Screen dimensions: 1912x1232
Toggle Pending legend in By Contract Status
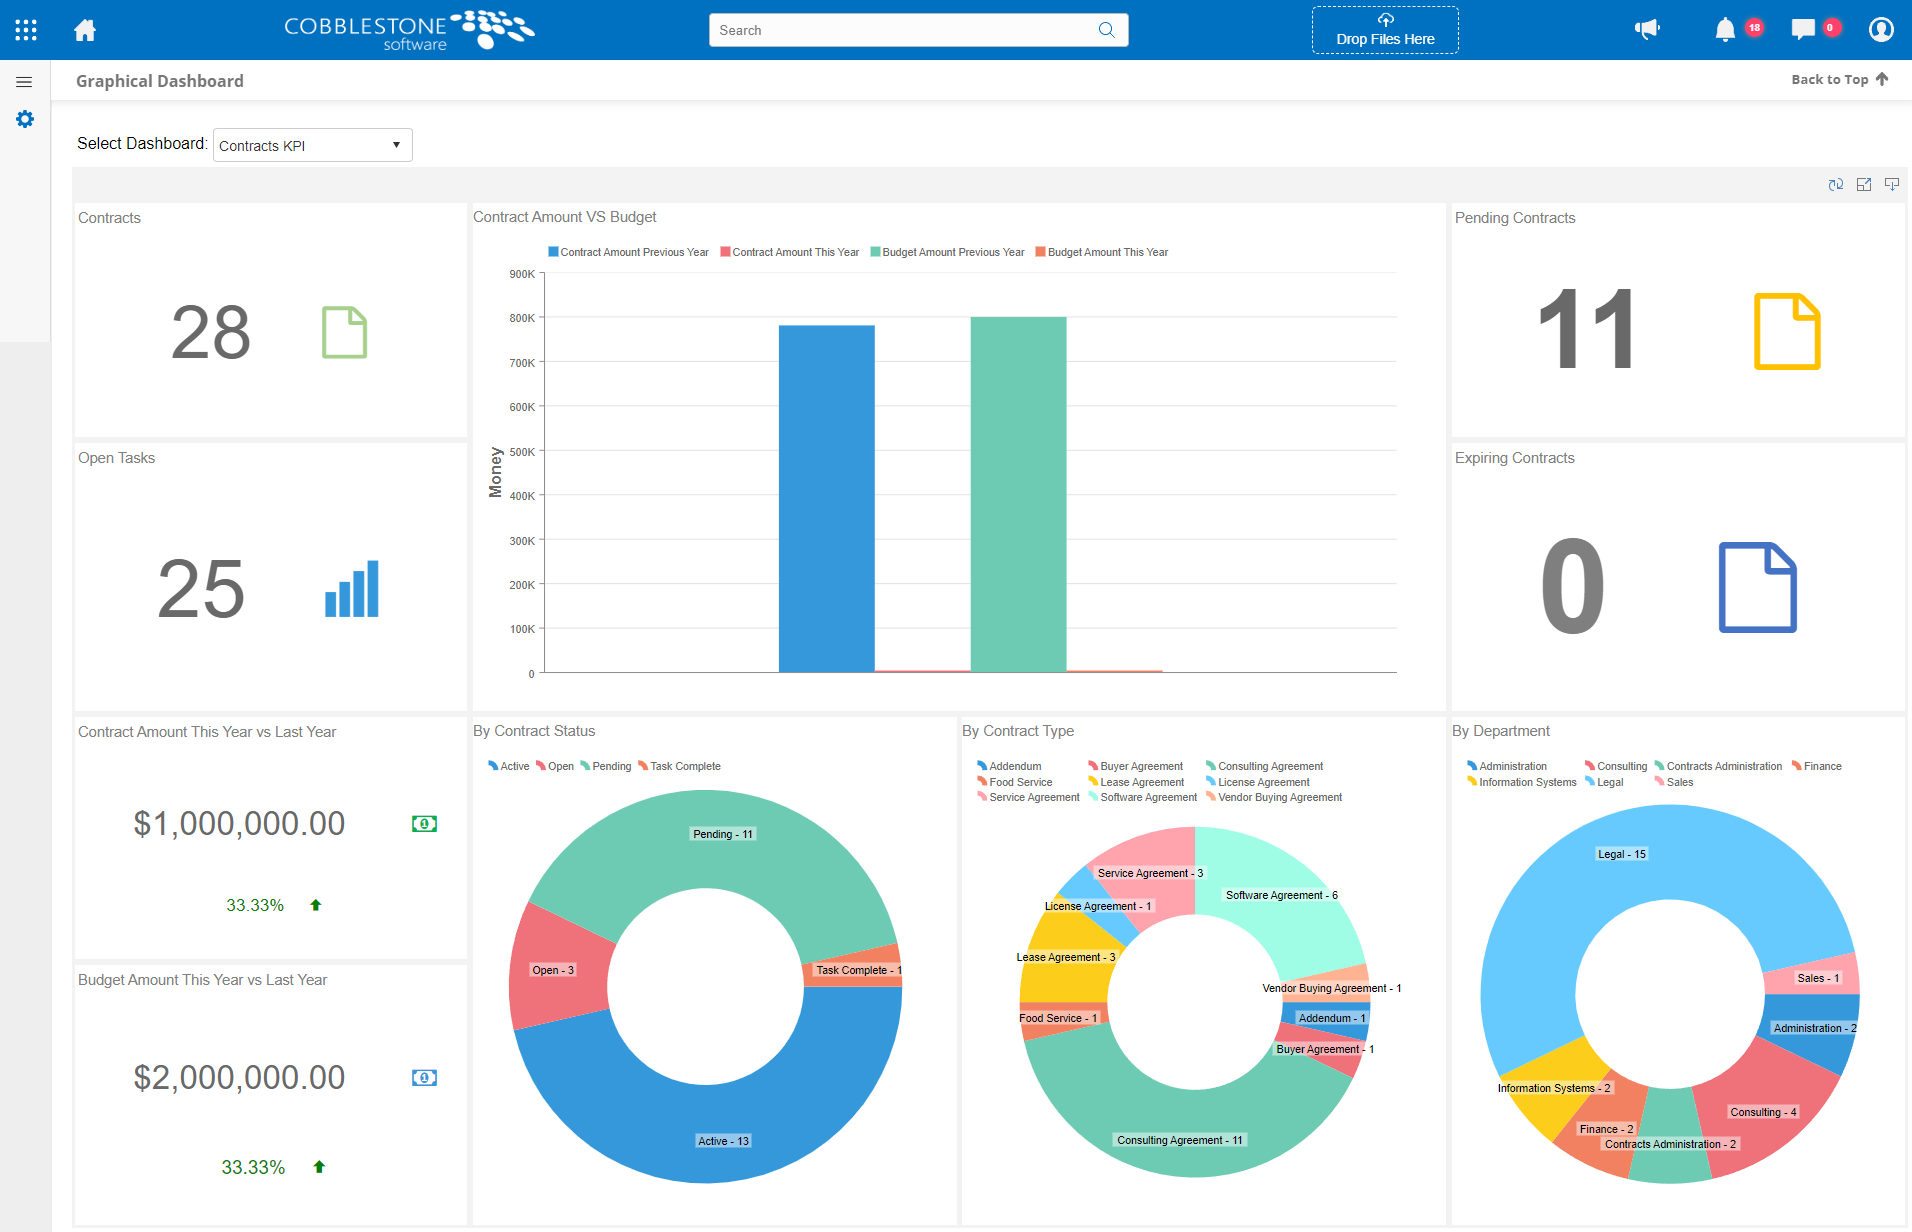tap(606, 766)
